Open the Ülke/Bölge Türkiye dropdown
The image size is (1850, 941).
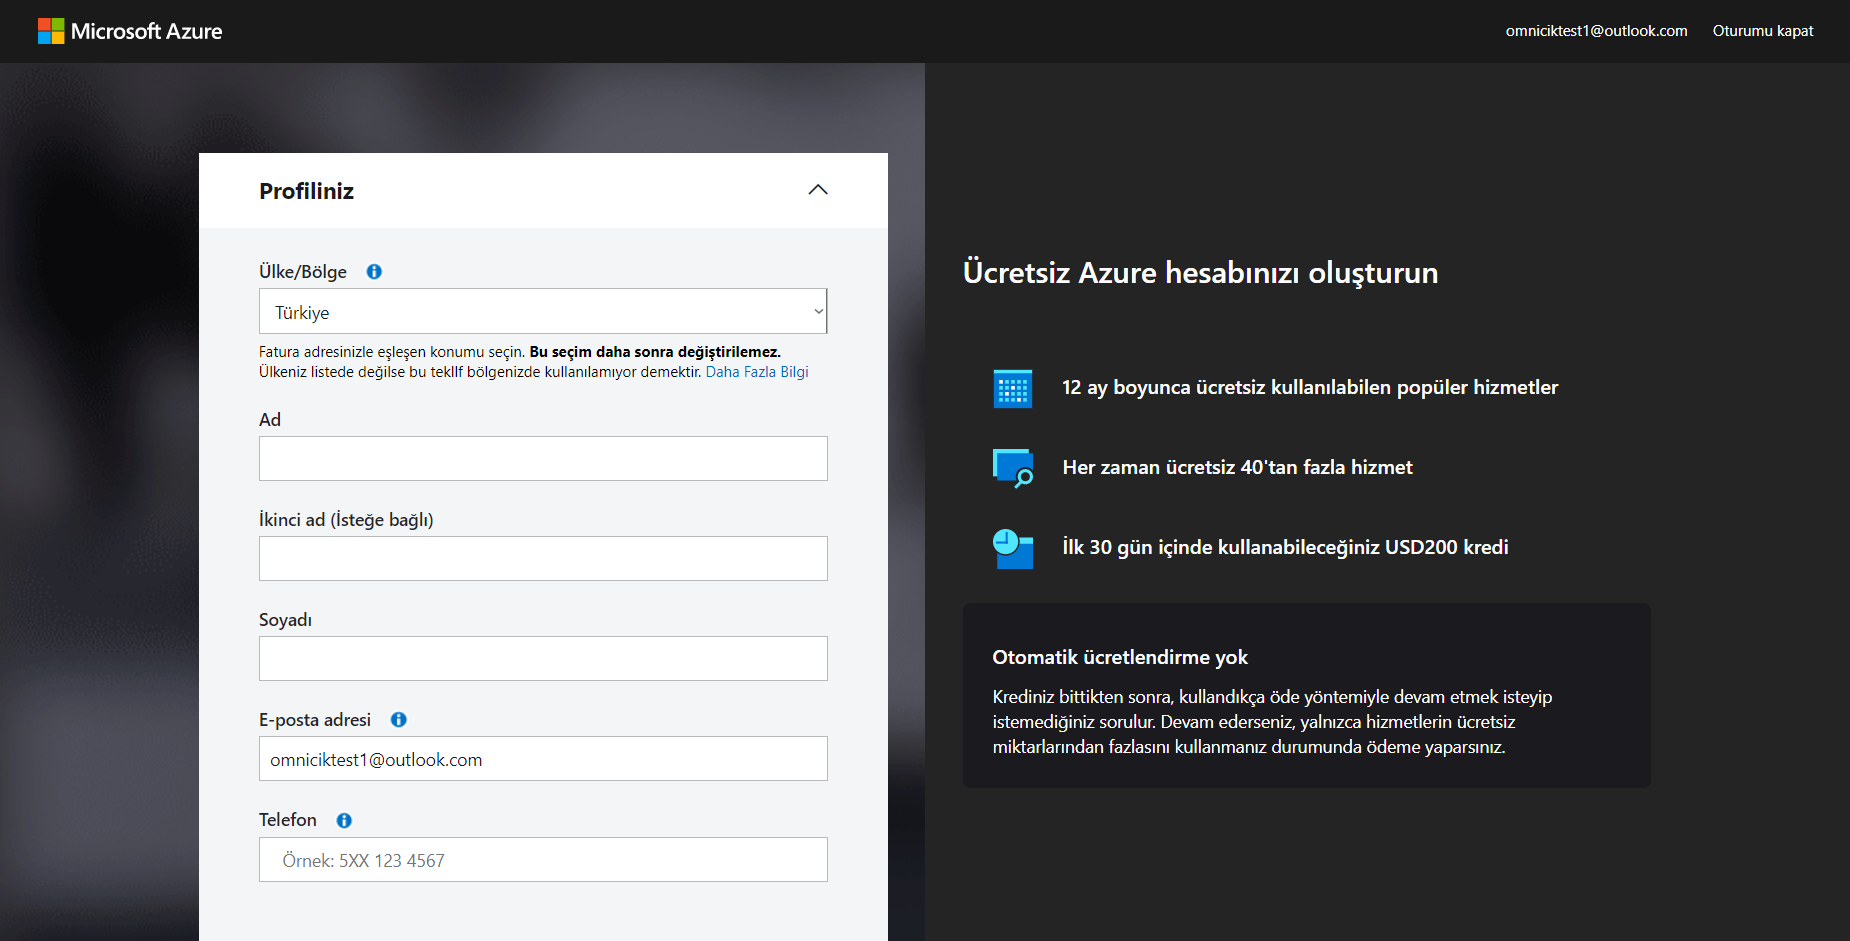543,311
